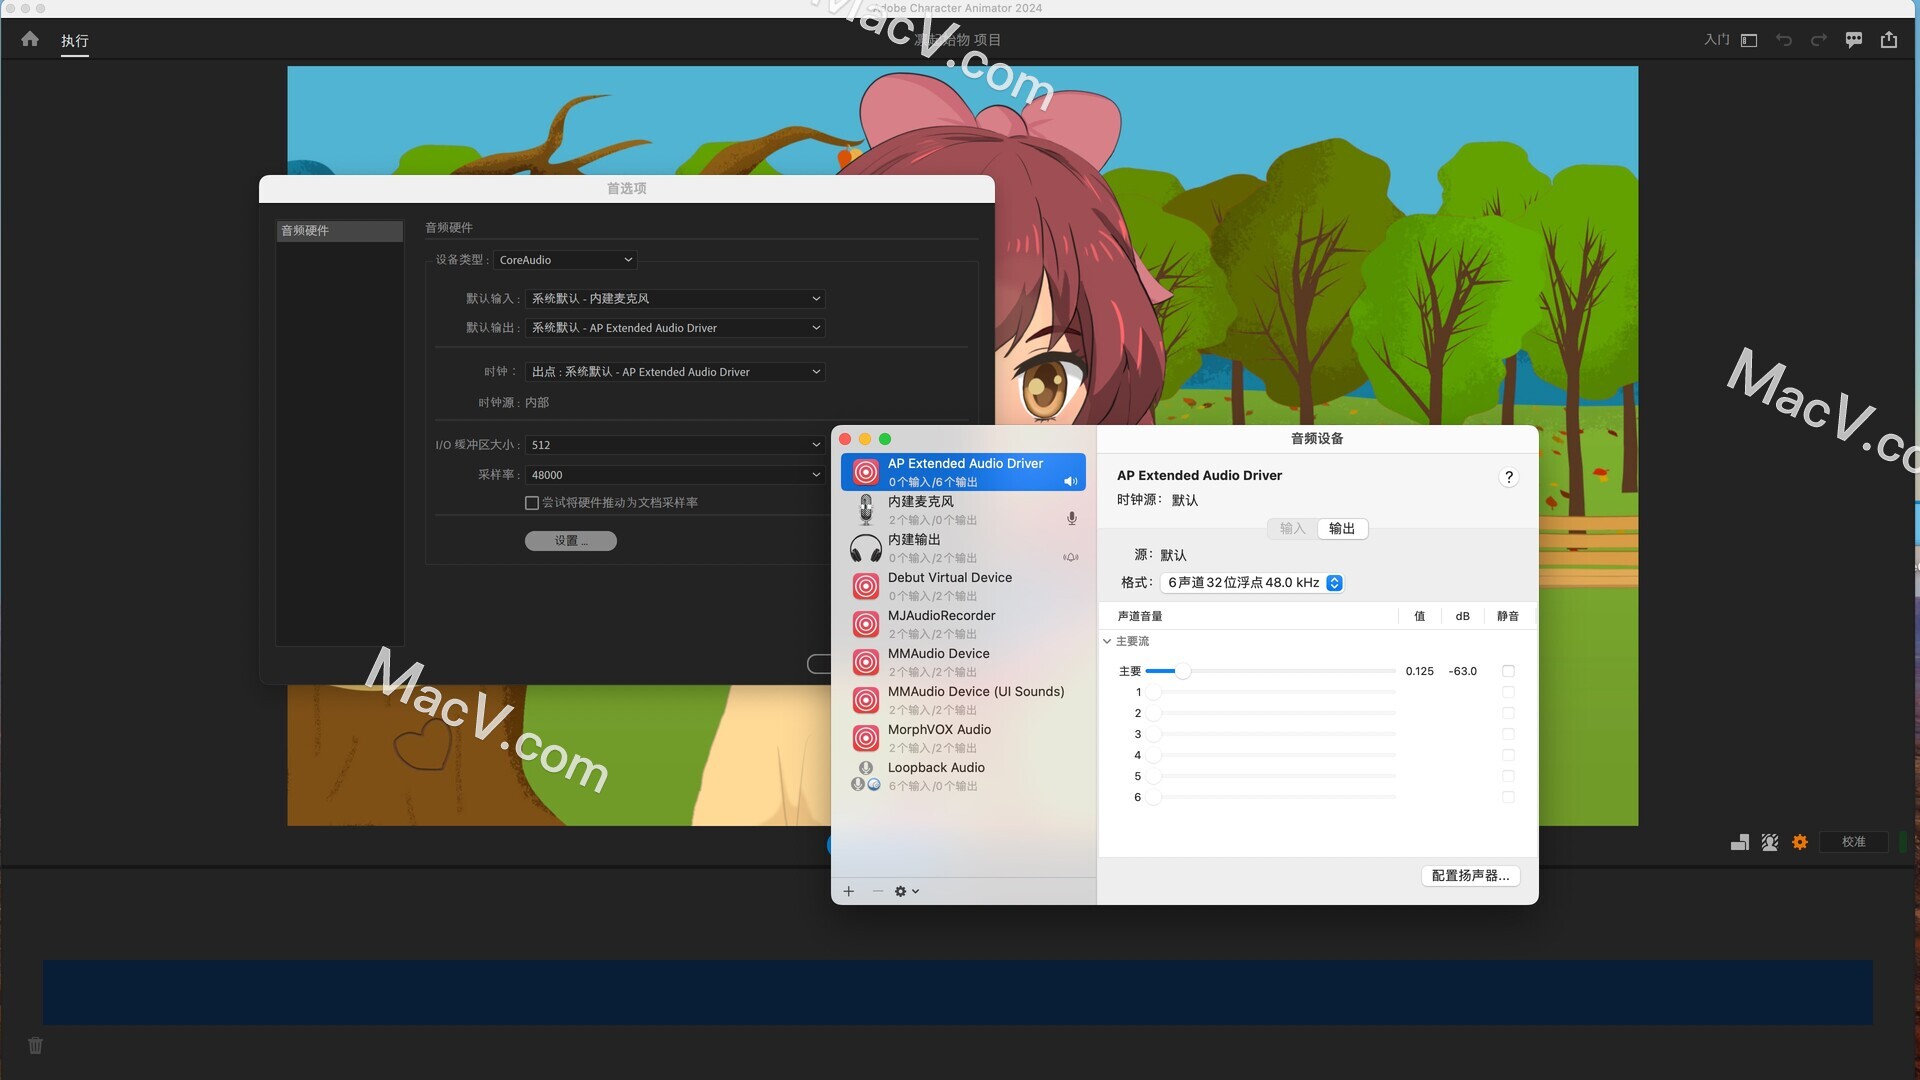The image size is (1920, 1080).
Task: Select the 内建输出 headphones device
Action: (x=963, y=548)
